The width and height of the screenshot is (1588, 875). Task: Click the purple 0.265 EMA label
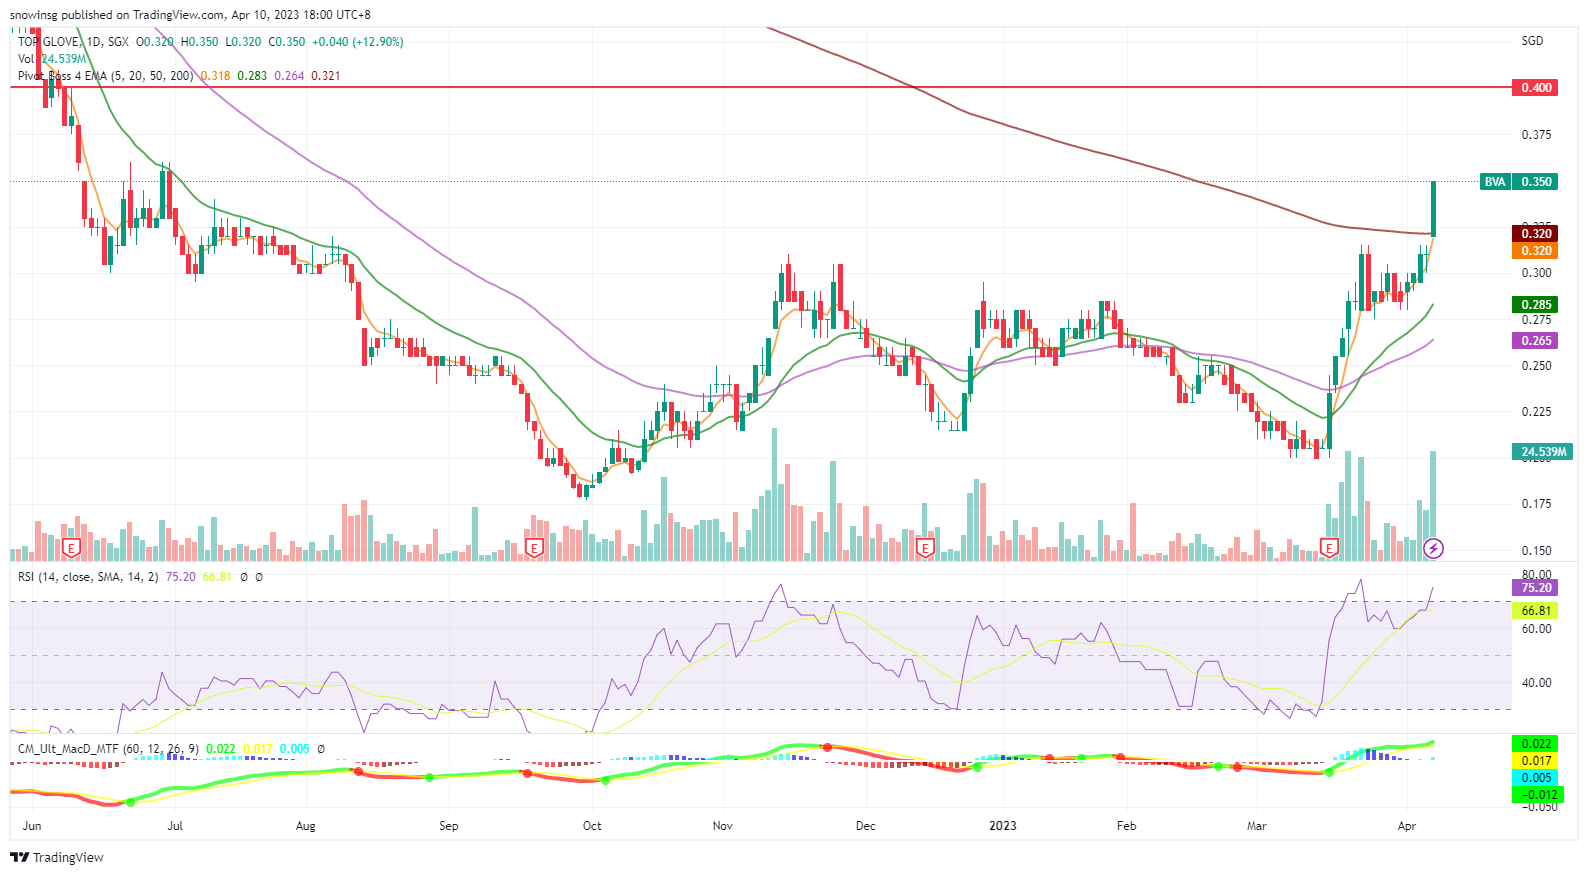pos(1535,341)
